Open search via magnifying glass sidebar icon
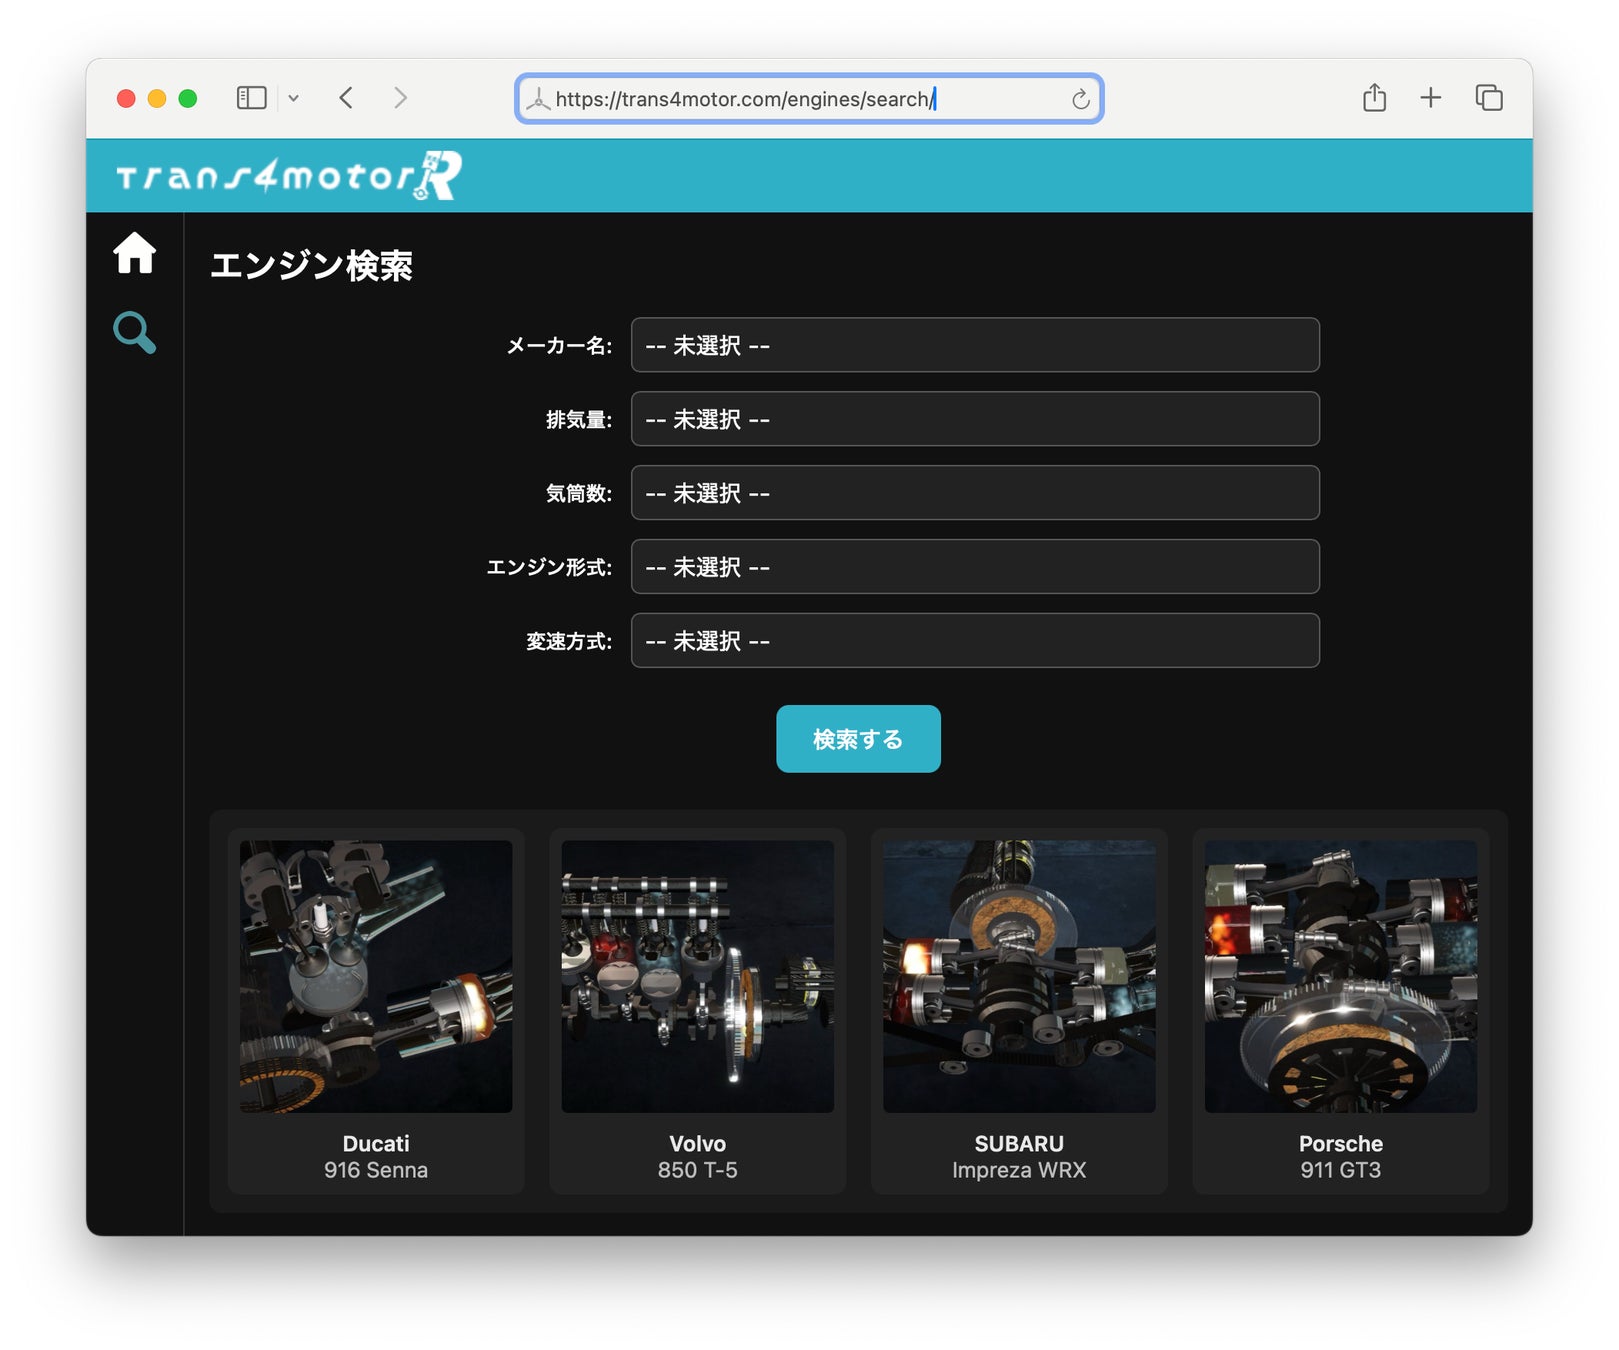 click(x=134, y=332)
